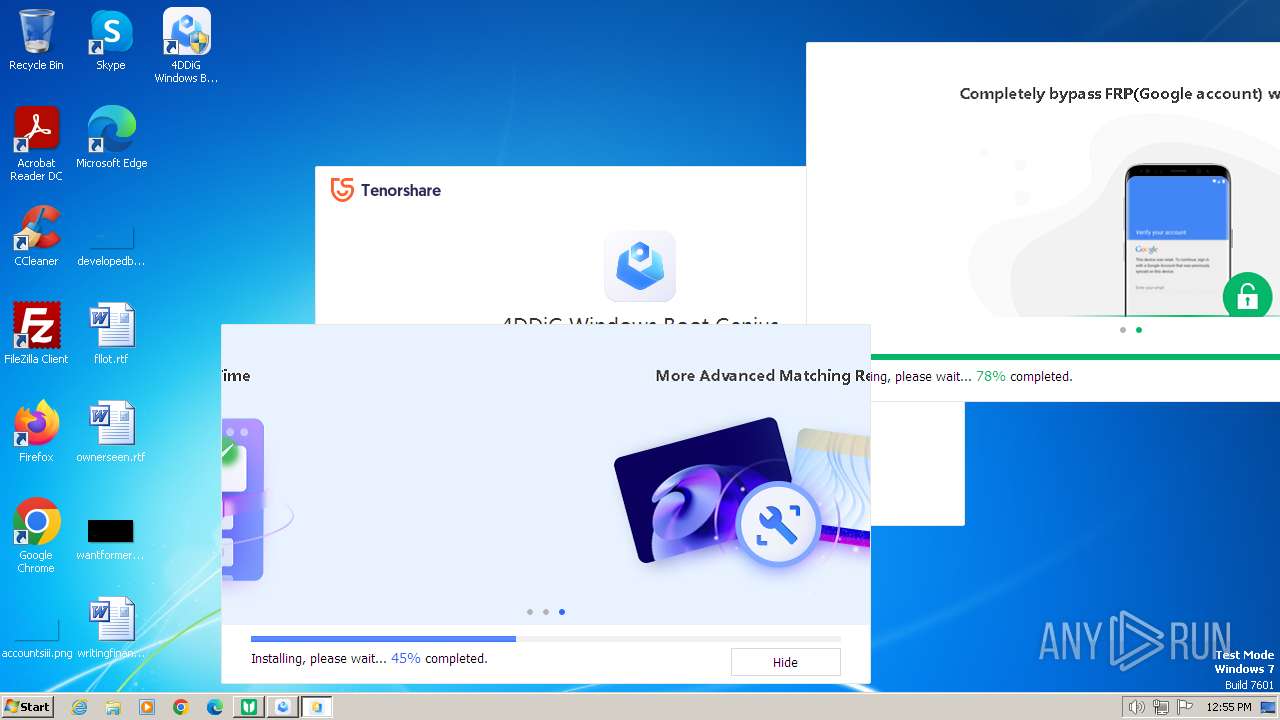Viewport: 1280px width, 720px height.
Task: Click the 4DDiG Boot Genius app logo
Action: [x=640, y=266]
